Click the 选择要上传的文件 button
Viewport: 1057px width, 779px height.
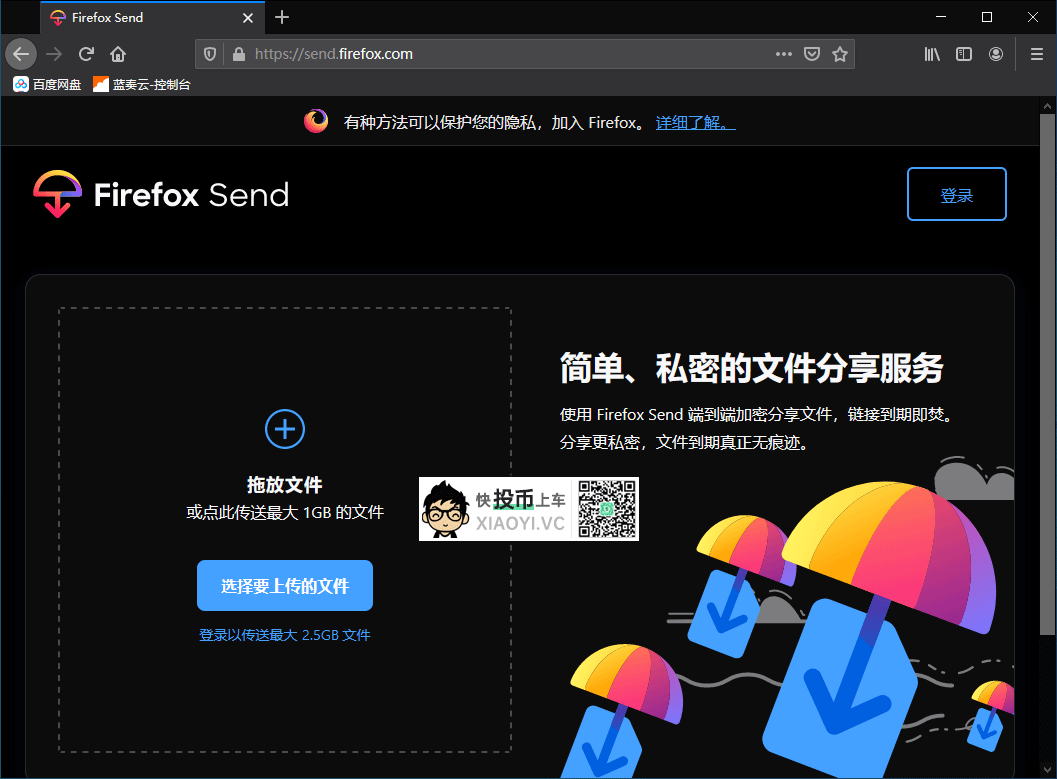coord(284,586)
